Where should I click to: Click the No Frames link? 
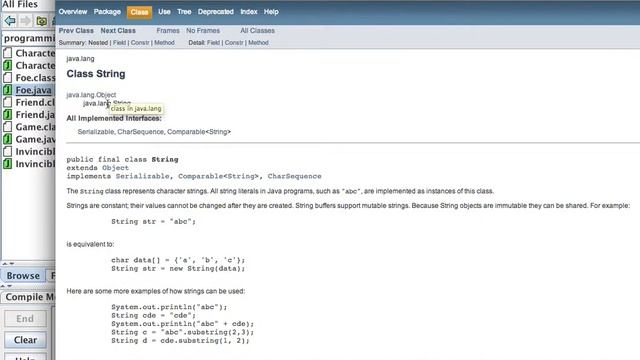pyautogui.click(x=203, y=31)
